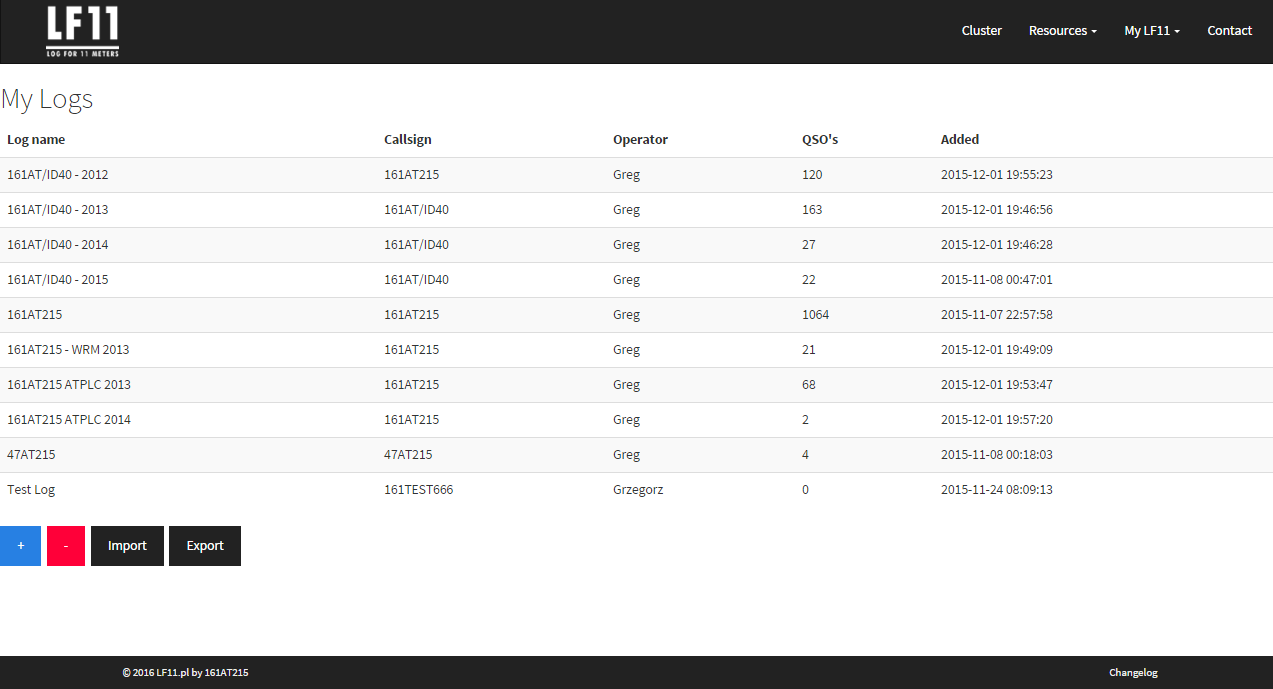This screenshot has height=689, width=1273.
Task: Select the 161AT/ID40 - 2015 log
Action: pyautogui.click(x=57, y=280)
